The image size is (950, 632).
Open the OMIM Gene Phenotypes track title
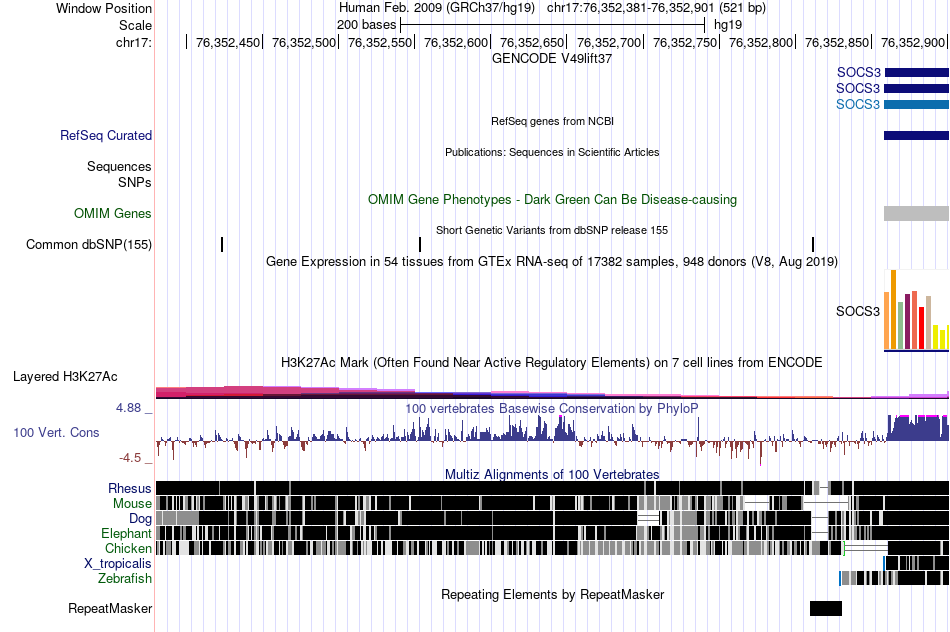553,199
